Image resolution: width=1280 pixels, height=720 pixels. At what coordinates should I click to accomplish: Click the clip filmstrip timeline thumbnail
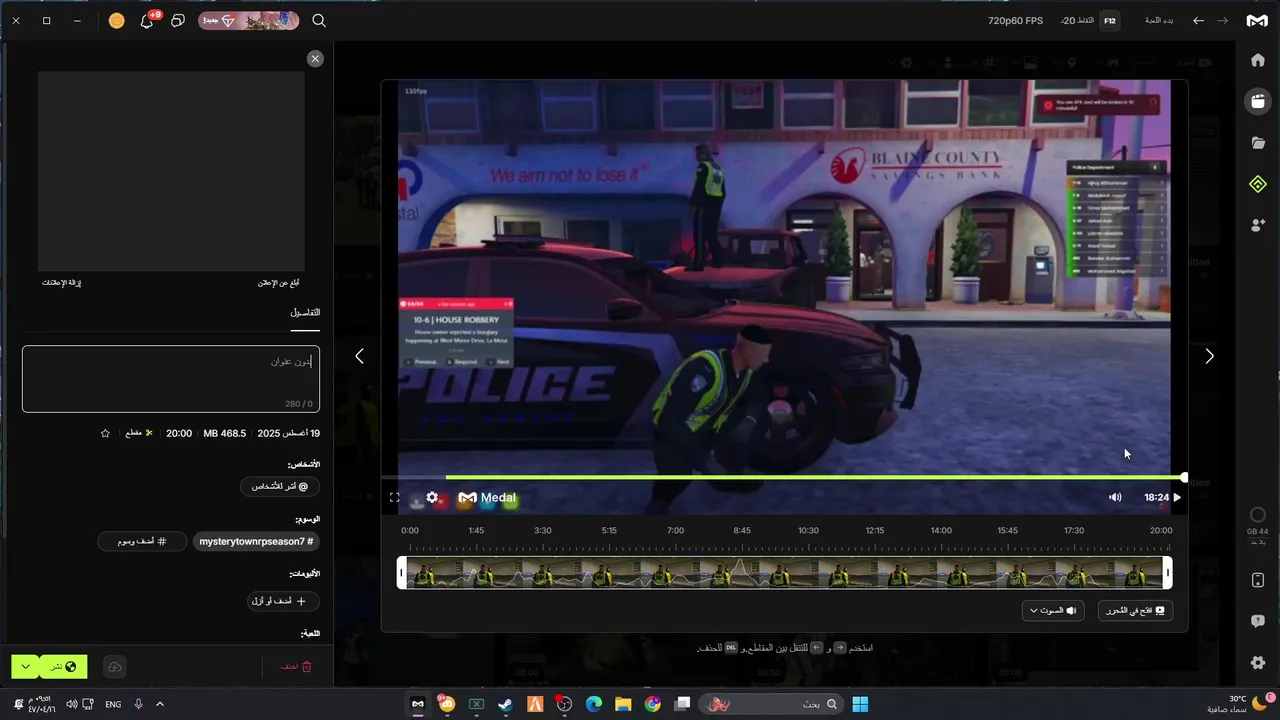(x=784, y=573)
